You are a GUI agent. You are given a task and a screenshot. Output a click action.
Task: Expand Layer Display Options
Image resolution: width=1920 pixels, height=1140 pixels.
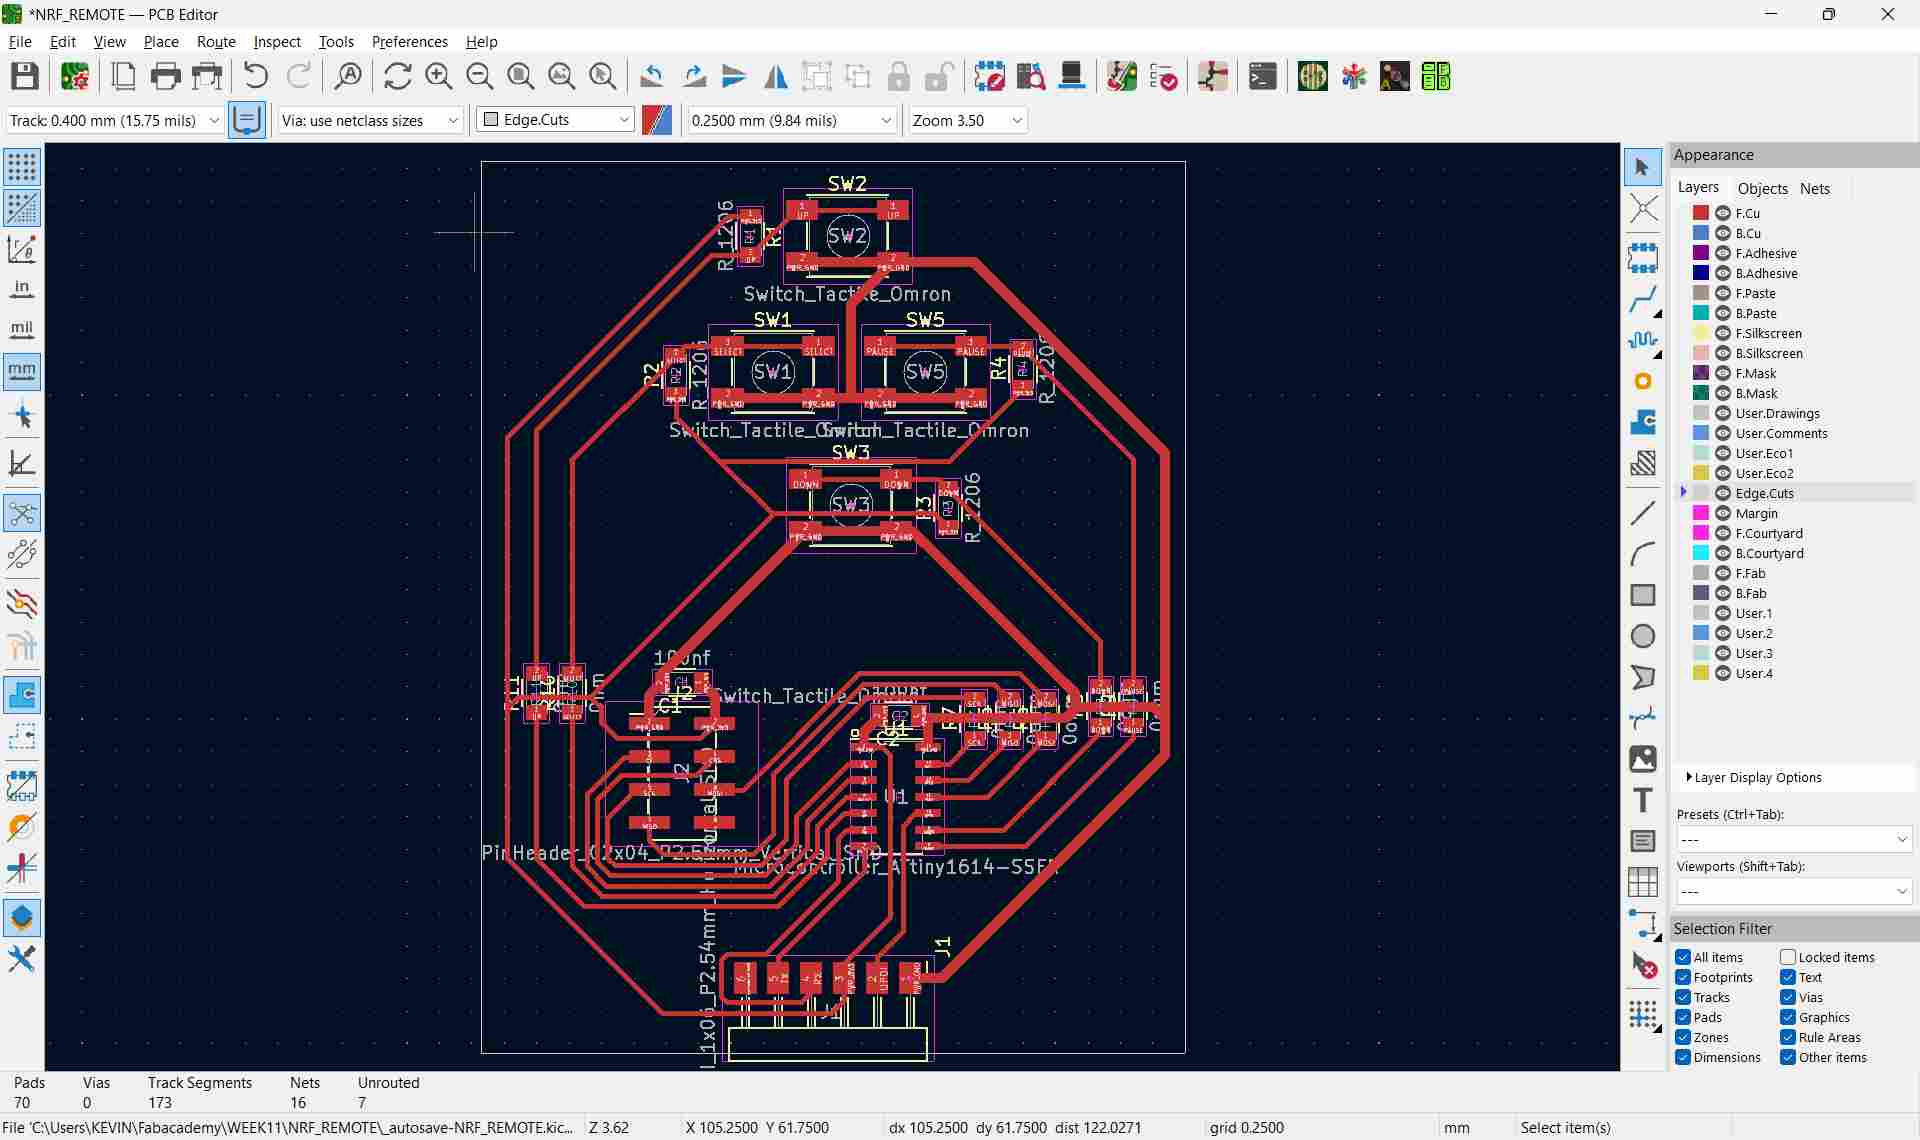tap(1757, 777)
